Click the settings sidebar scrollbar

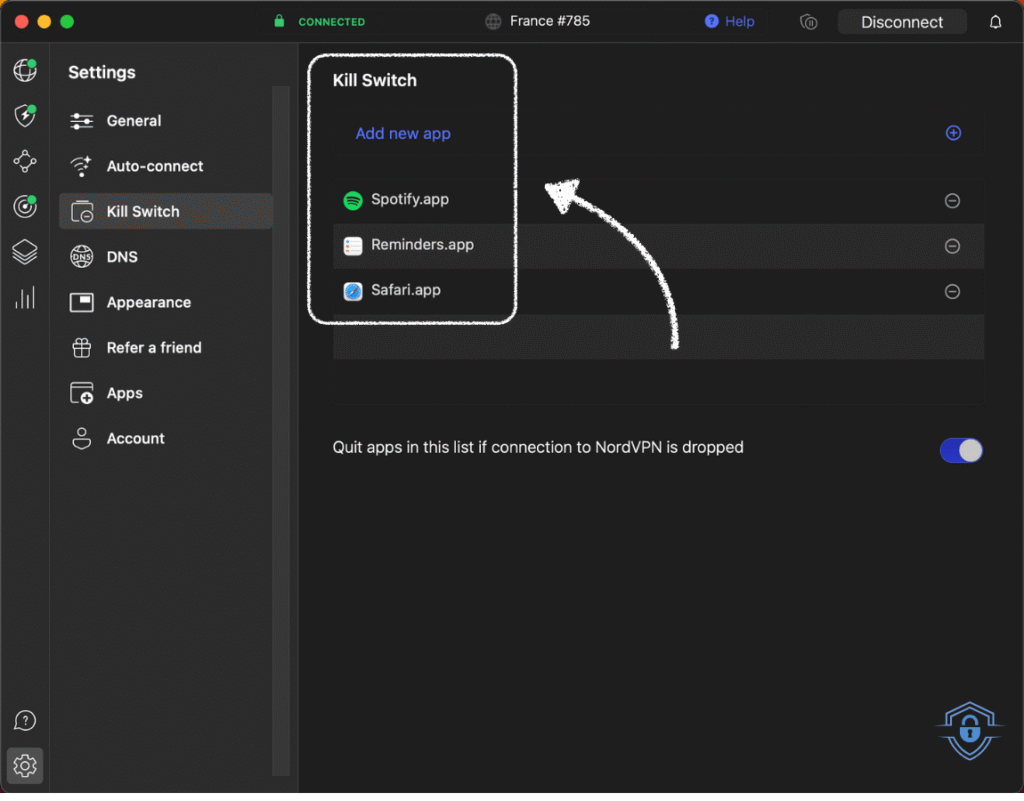point(281,431)
